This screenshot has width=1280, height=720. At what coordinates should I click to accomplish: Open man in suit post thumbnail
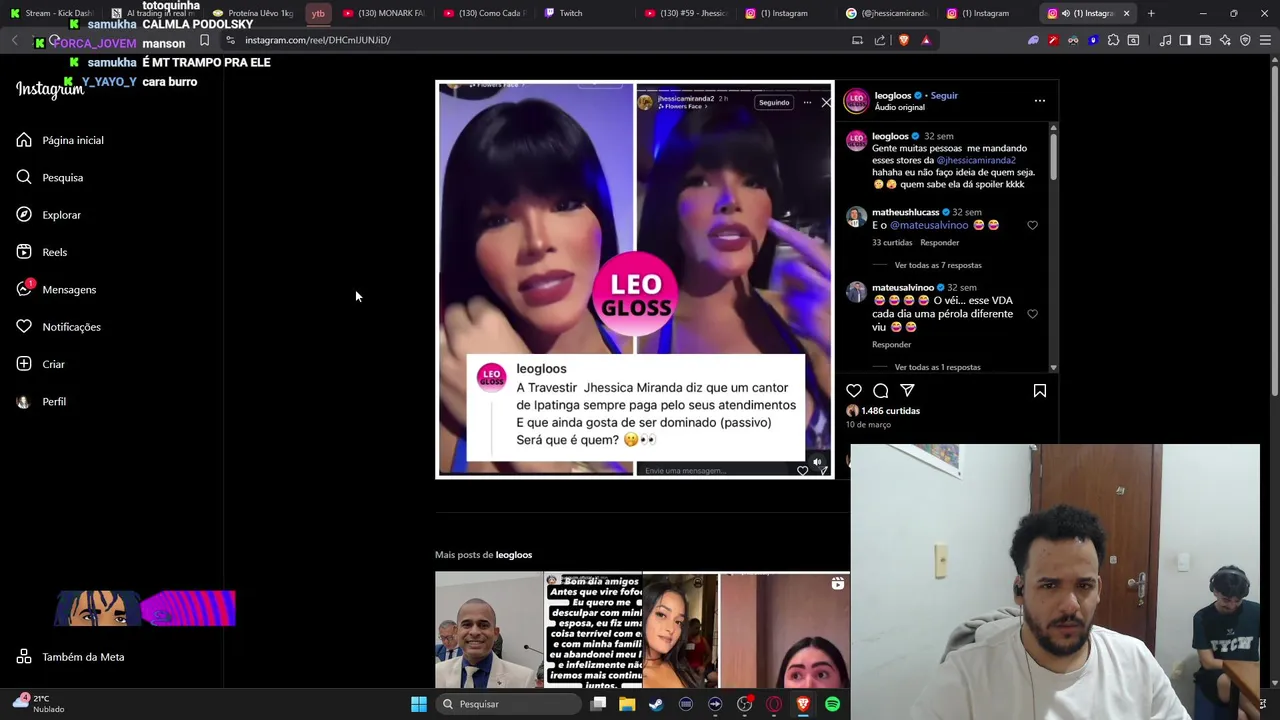click(489, 630)
